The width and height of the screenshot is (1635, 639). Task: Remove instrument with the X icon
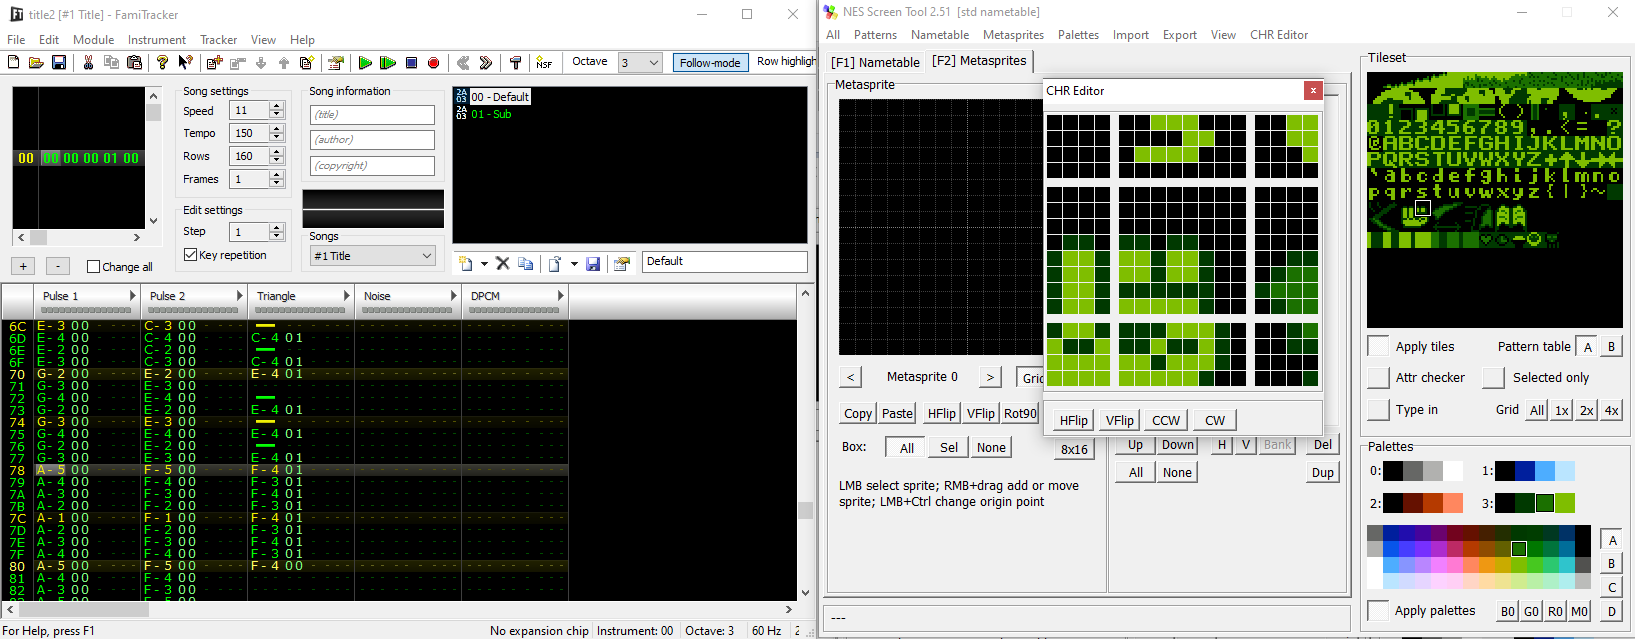click(x=503, y=264)
